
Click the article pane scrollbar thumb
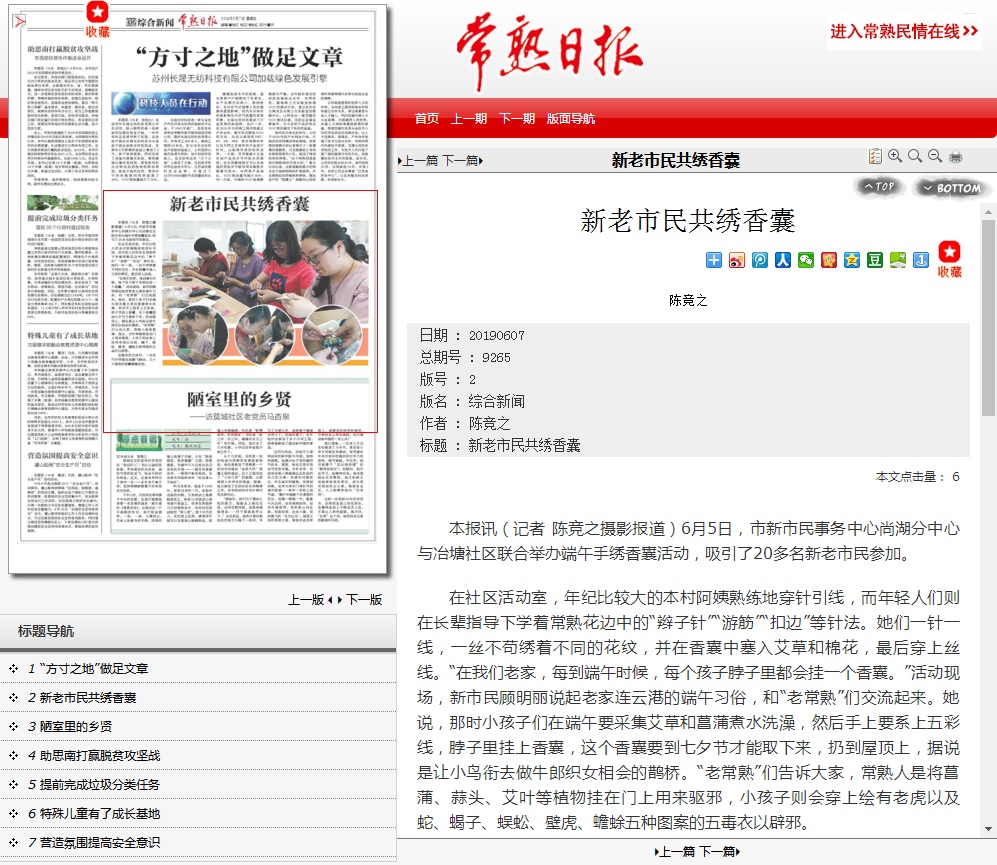pos(988,318)
